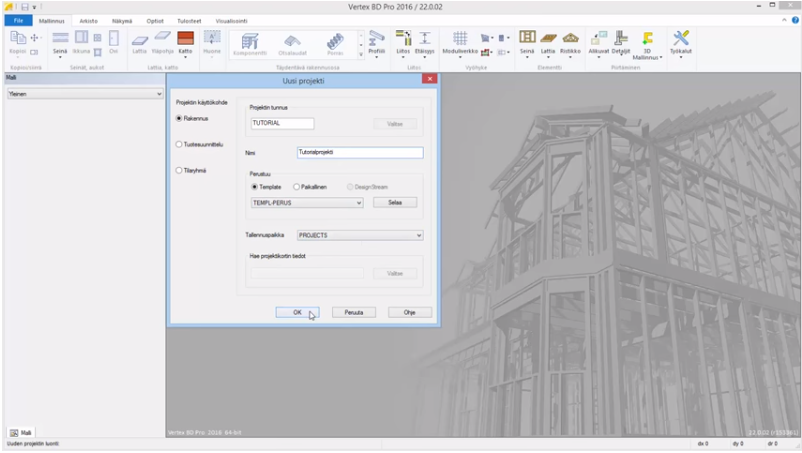Click the Lattia floor icon
This screenshot has height=453, width=802.
(x=140, y=40)
